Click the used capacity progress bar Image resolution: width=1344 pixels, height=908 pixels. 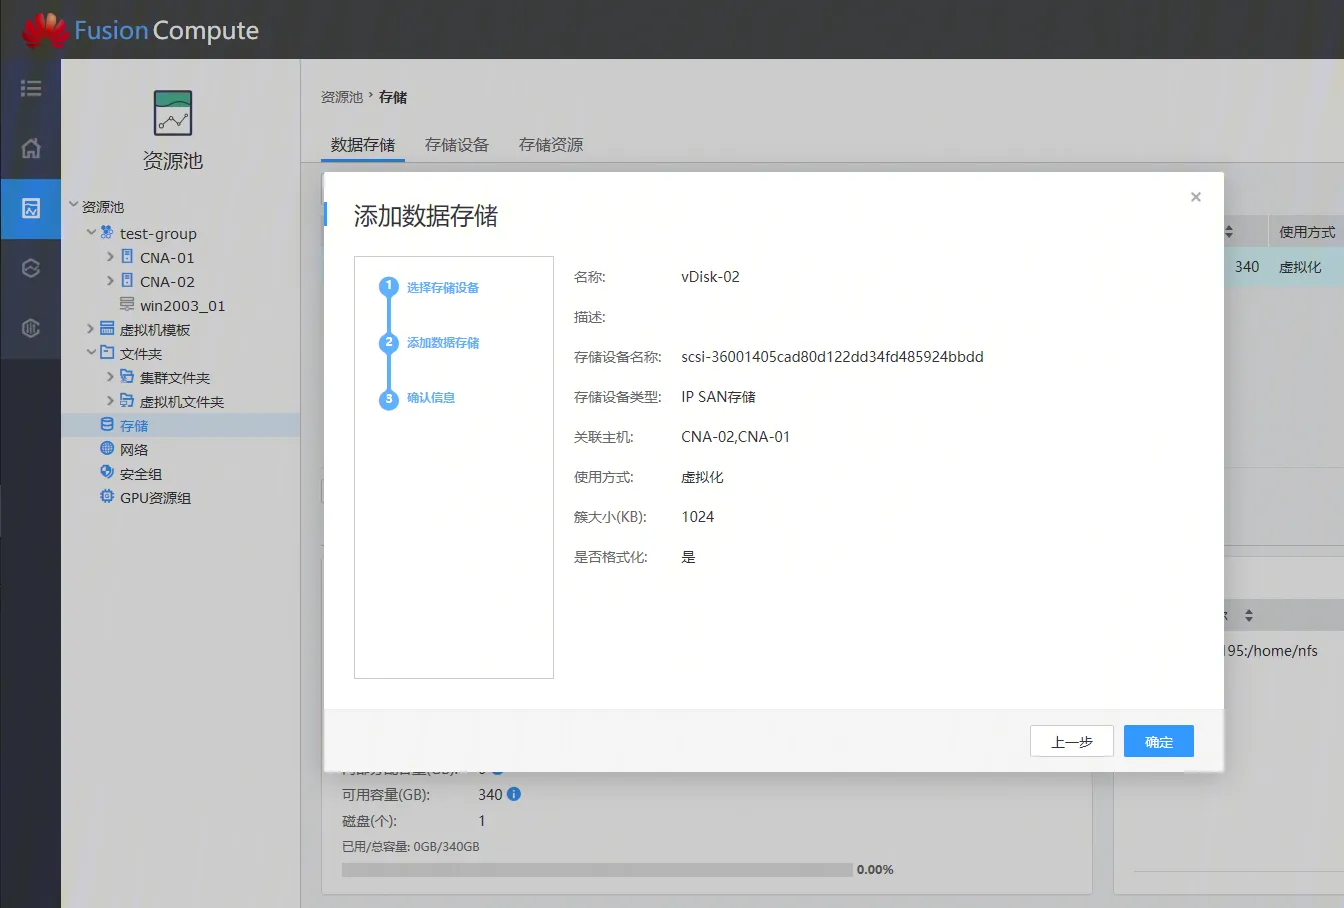tap(596, 870)
